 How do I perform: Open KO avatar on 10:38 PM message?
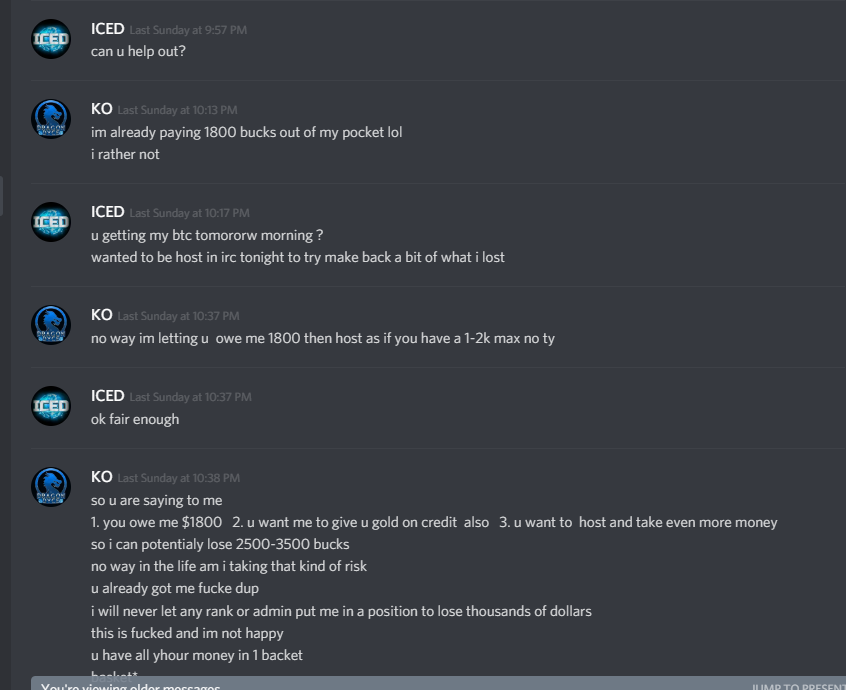point(51,487)
